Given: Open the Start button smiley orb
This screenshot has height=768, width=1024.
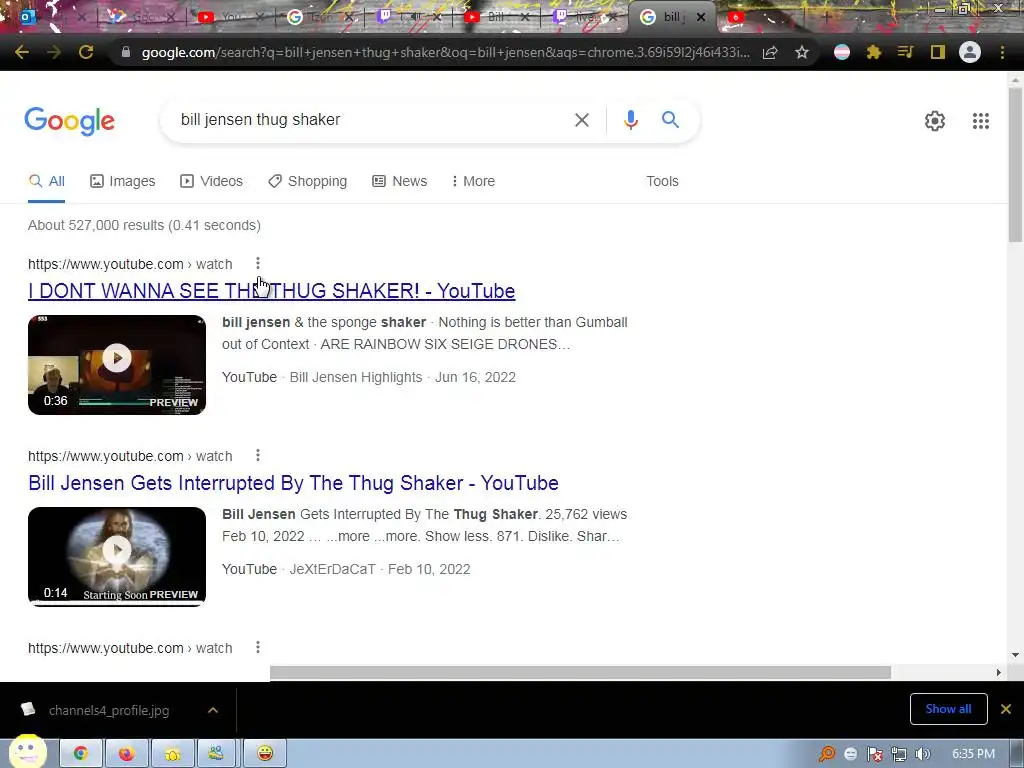Looking at the screenshot, I should point(26,752).
